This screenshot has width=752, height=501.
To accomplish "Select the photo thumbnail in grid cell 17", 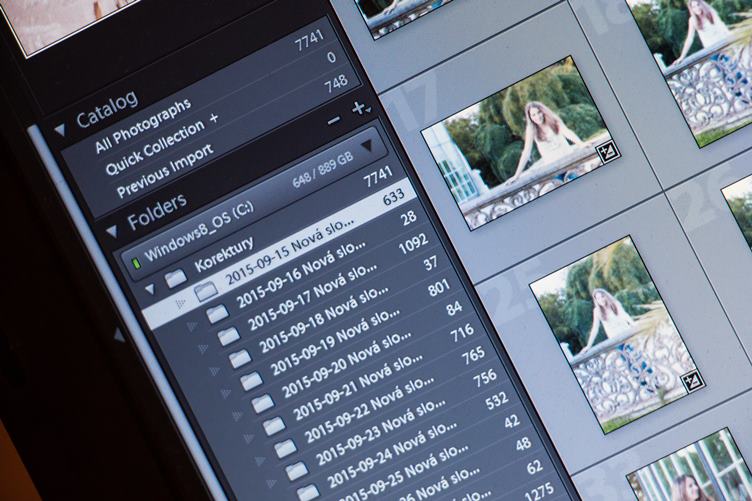I will (520, 143).
